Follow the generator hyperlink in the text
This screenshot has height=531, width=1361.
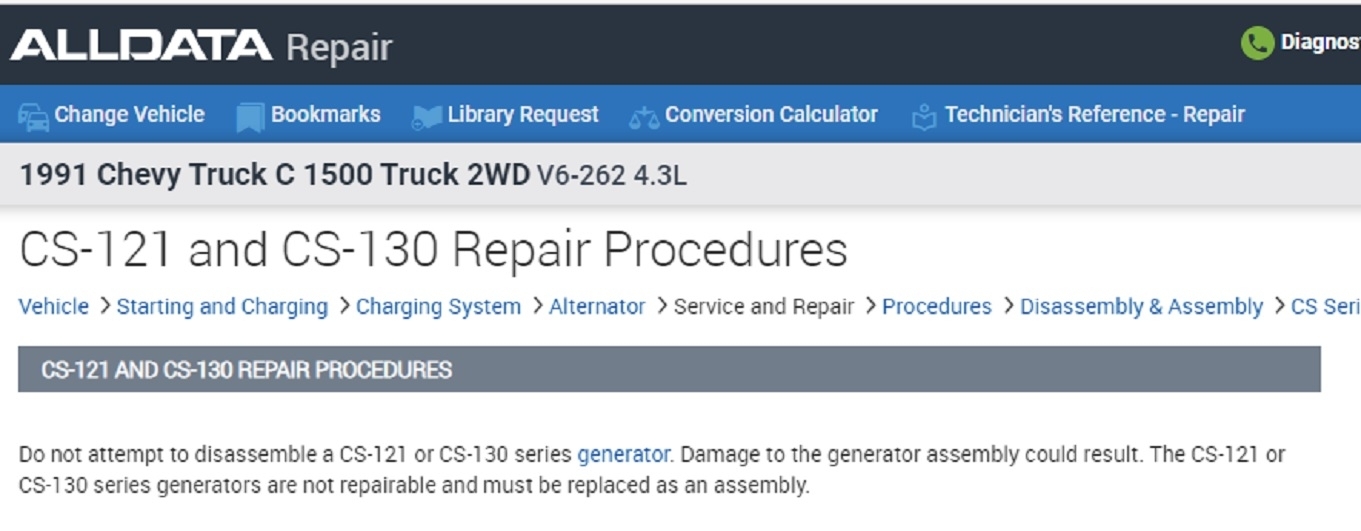point(623,455)
